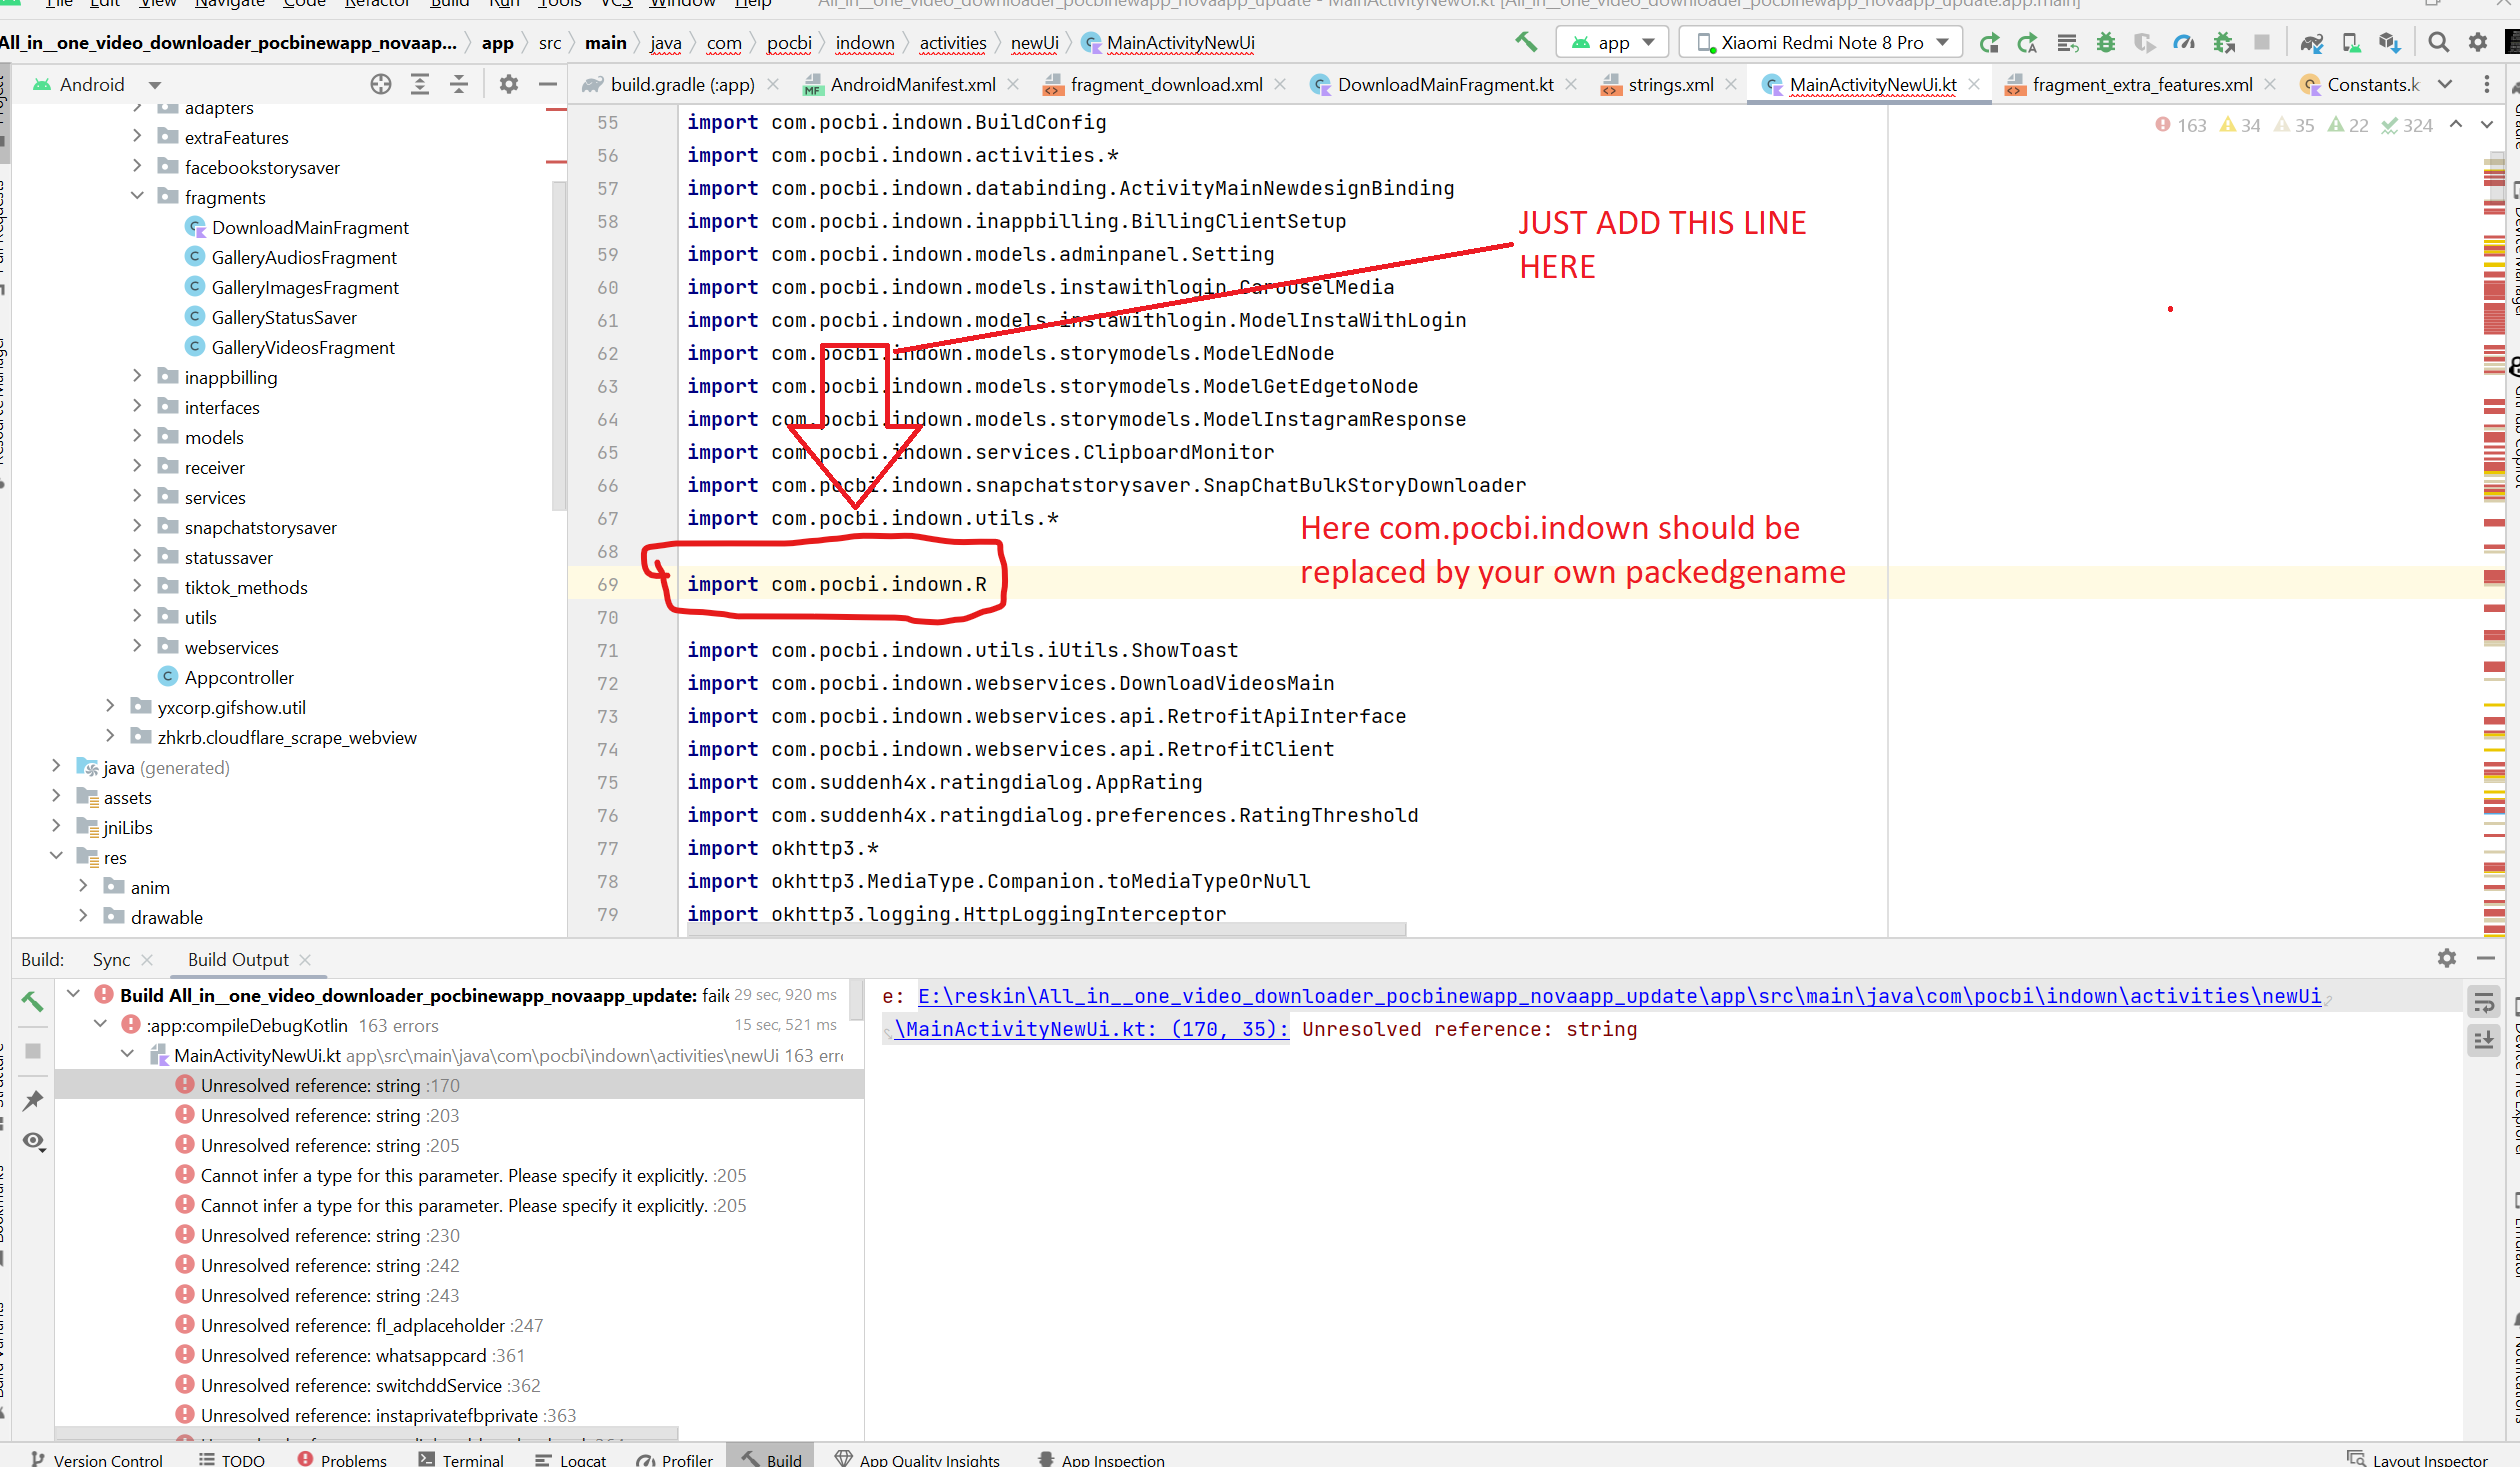Switch to the strings.xml editor tab
The width and height of the screenshot is (2520, 1467).
click(x=1669, y=85)
